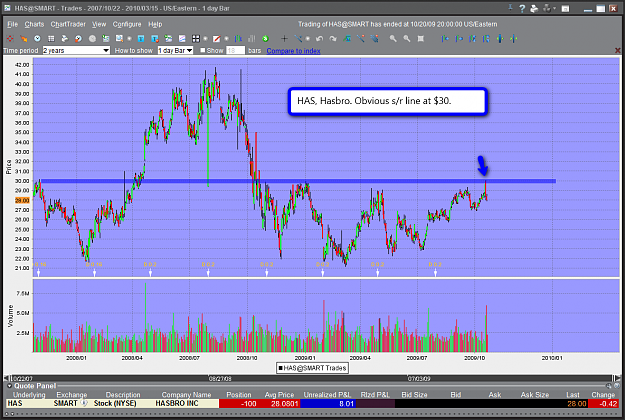Open the dot dropdown beside the red line icon

[x=226, y=39]
